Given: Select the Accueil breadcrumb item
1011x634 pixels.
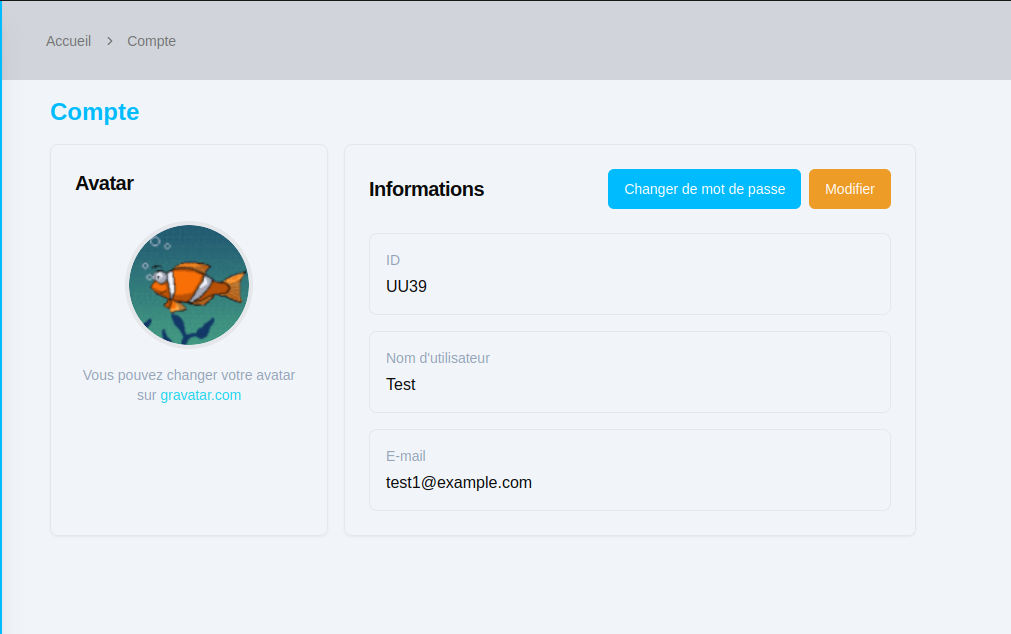Looking at the screenshot, I should click(68, 41).
